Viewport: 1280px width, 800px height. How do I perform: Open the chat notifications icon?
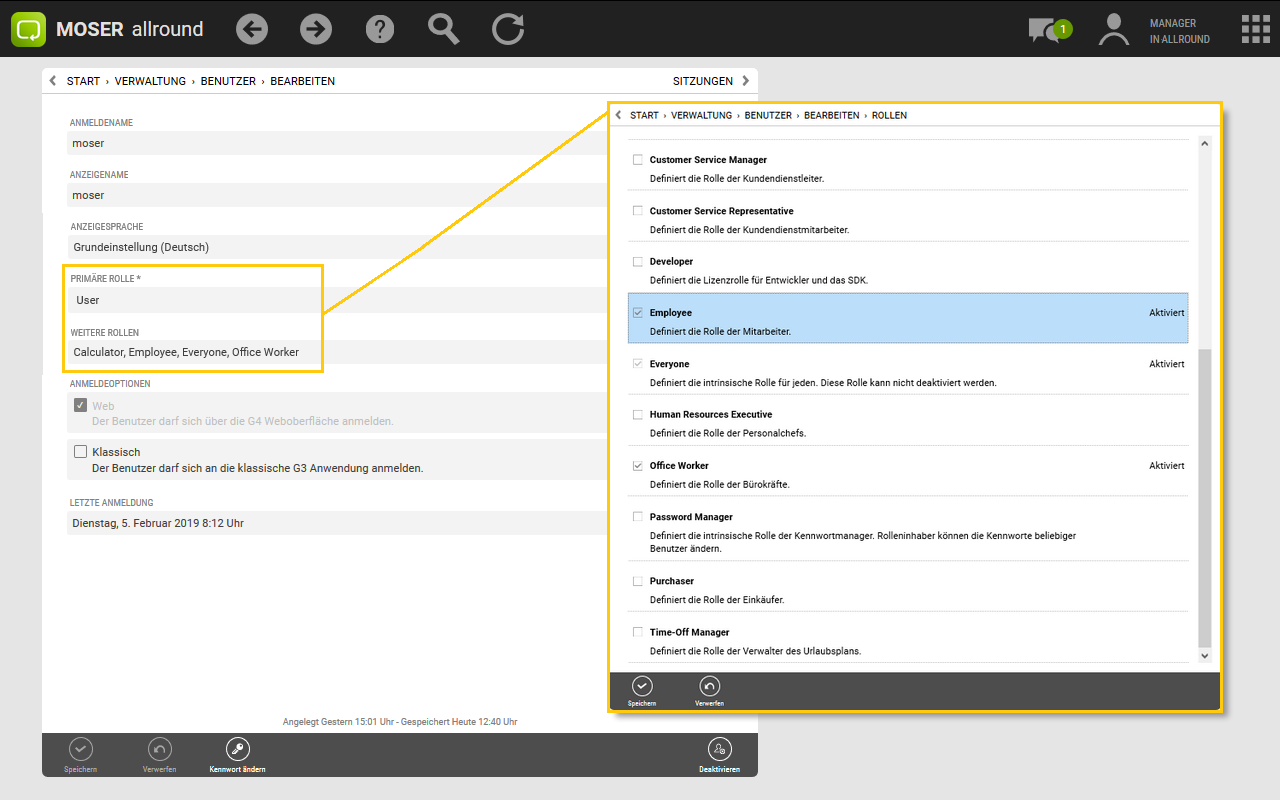pyautogui.click(x=1047, y=30)
